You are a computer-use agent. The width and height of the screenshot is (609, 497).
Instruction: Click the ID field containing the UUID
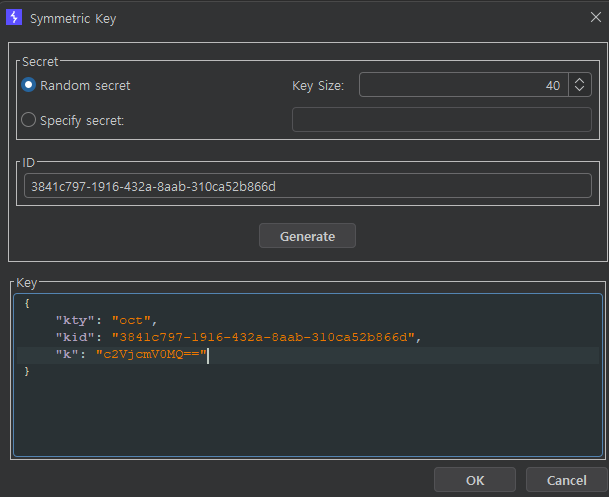(x=308, y=186)
